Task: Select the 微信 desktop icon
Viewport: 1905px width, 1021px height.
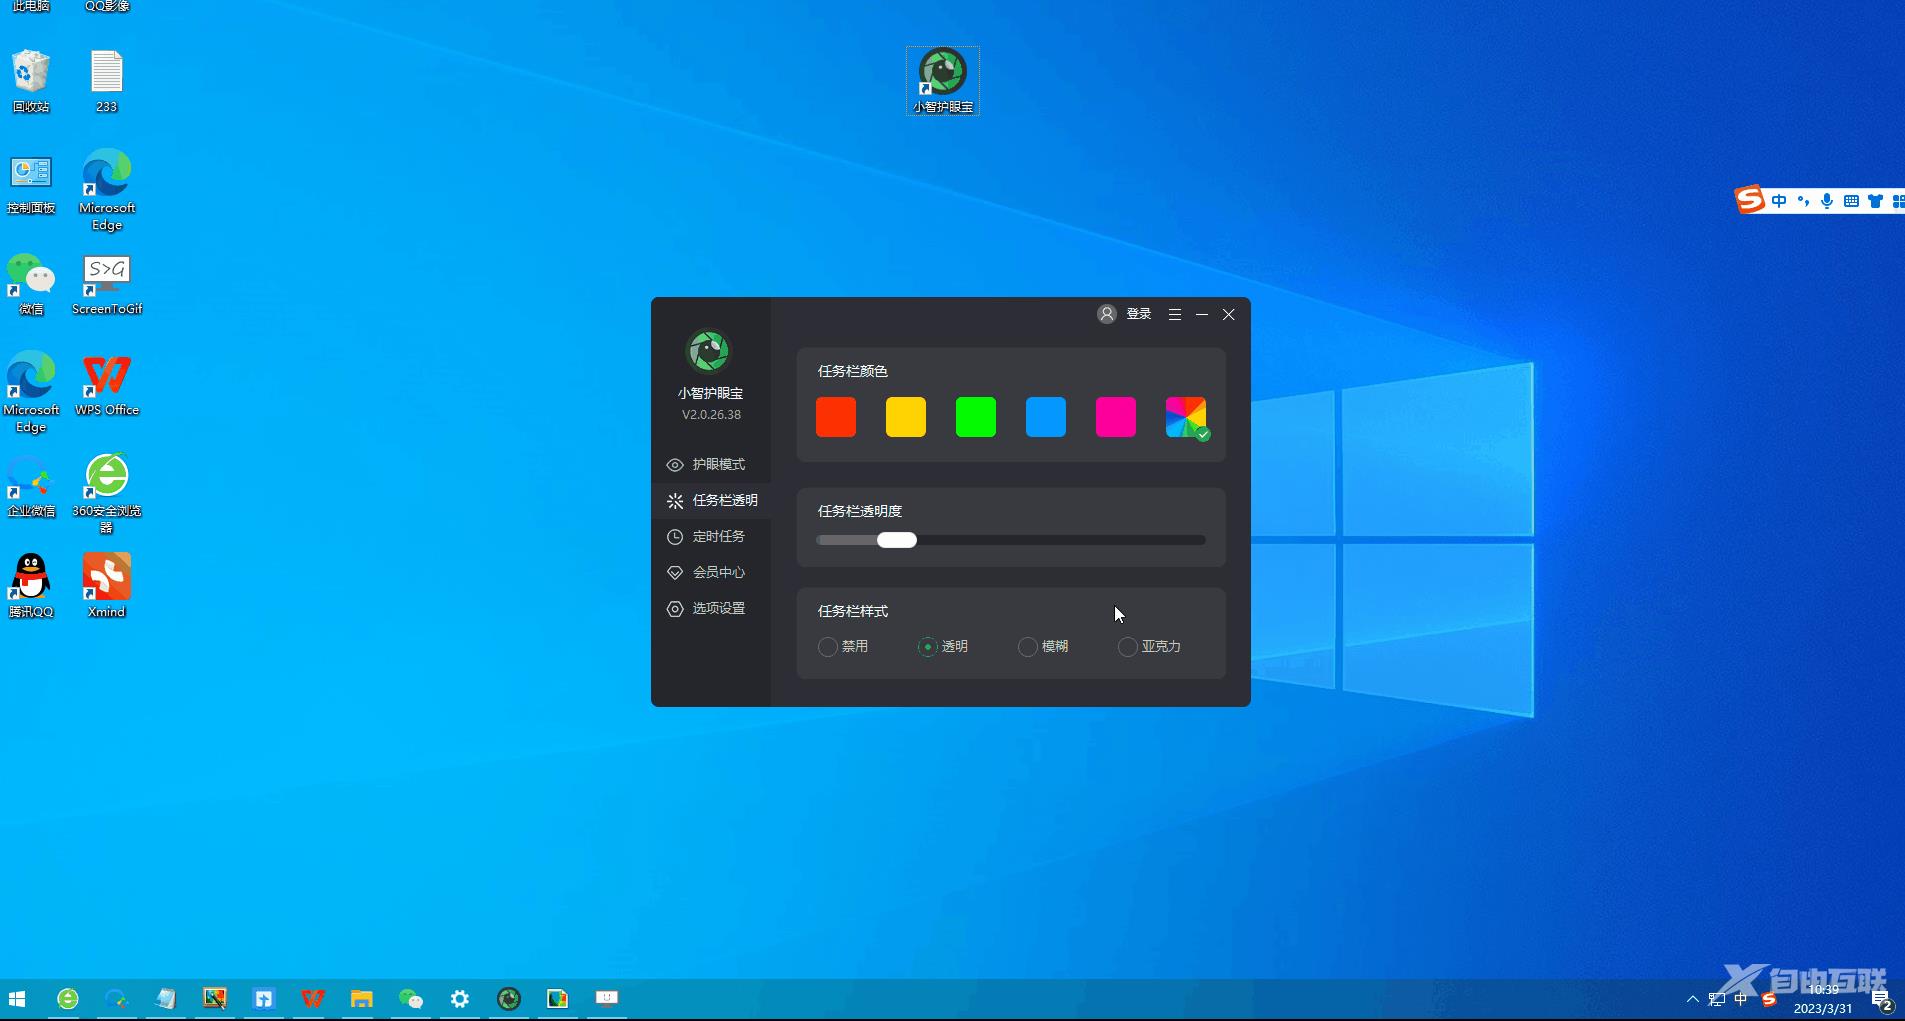Action: 31,285
